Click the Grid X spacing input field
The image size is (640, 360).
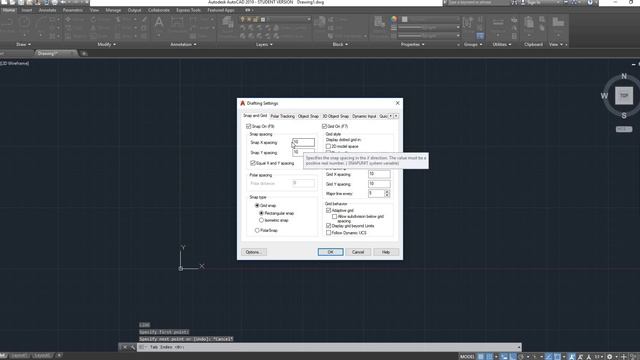coord(379,174)
